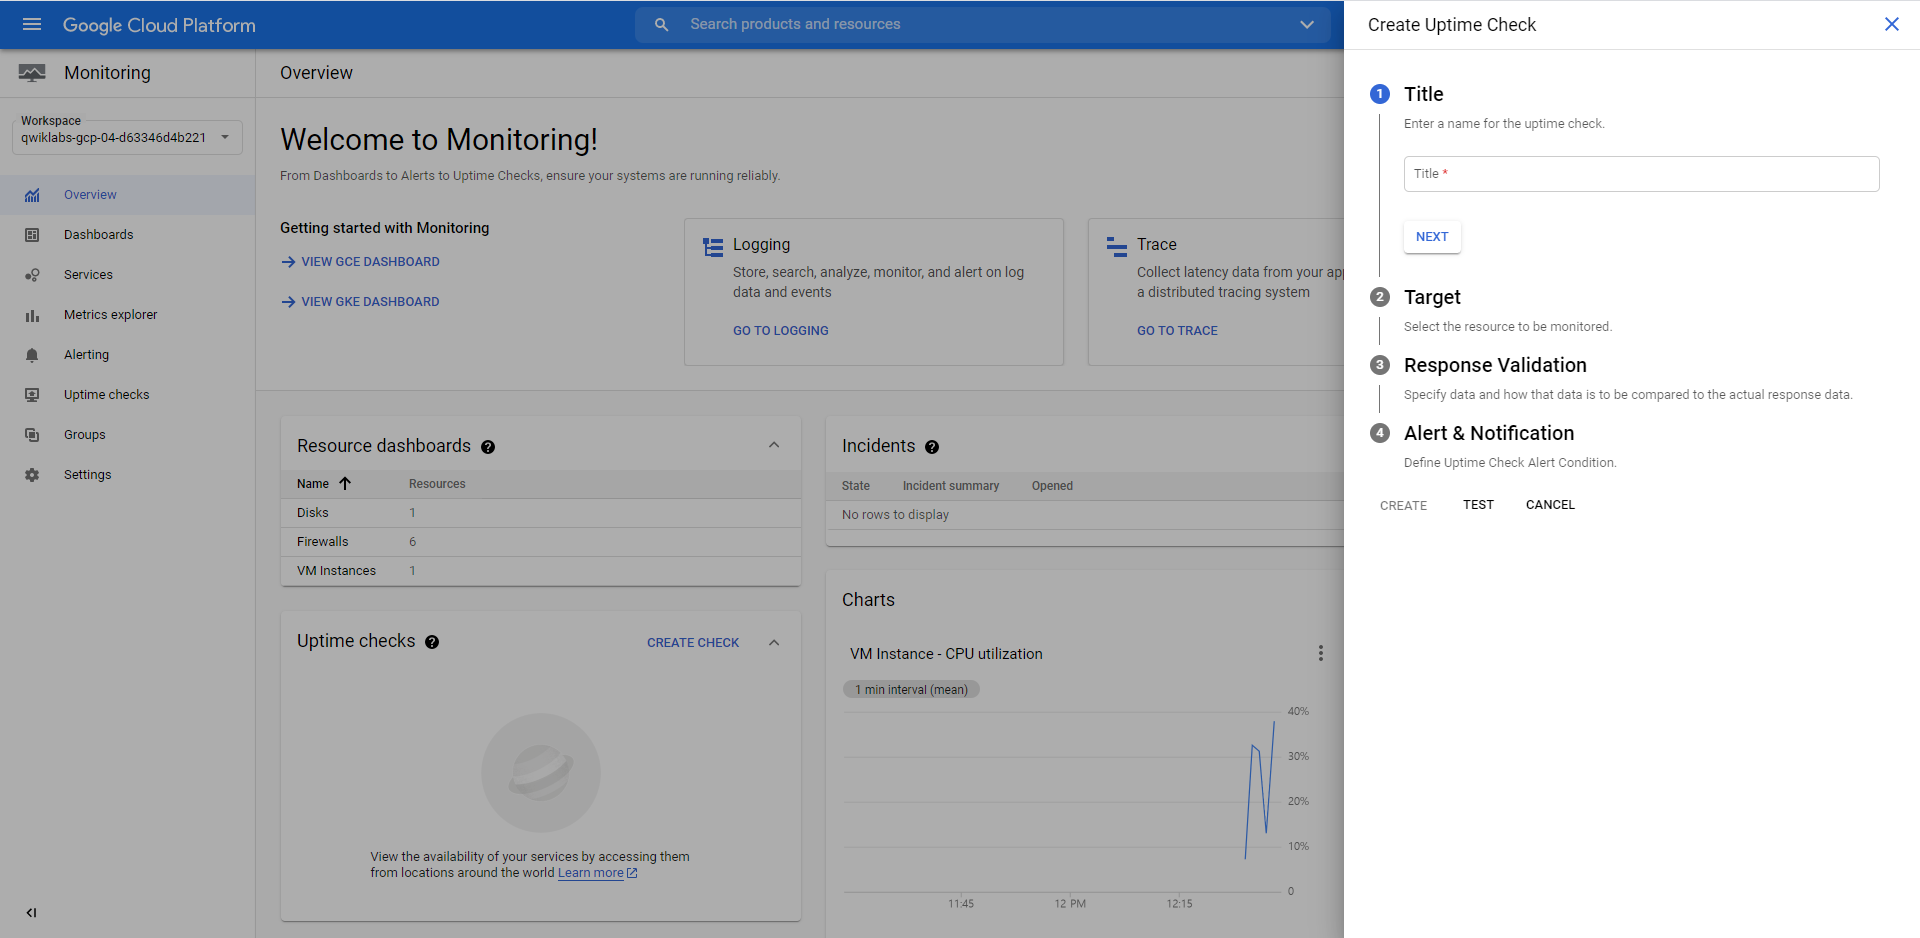Screen dimensions: 1920x938
Task: Click the Overview chart icon in sidebar
Action: (x=32, y=195)
